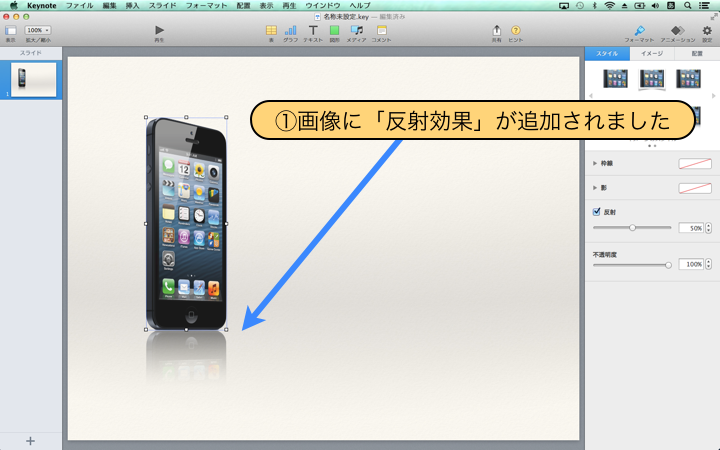
Task: Expand the 枠線 border section
Action: click(x=595, y=163)
